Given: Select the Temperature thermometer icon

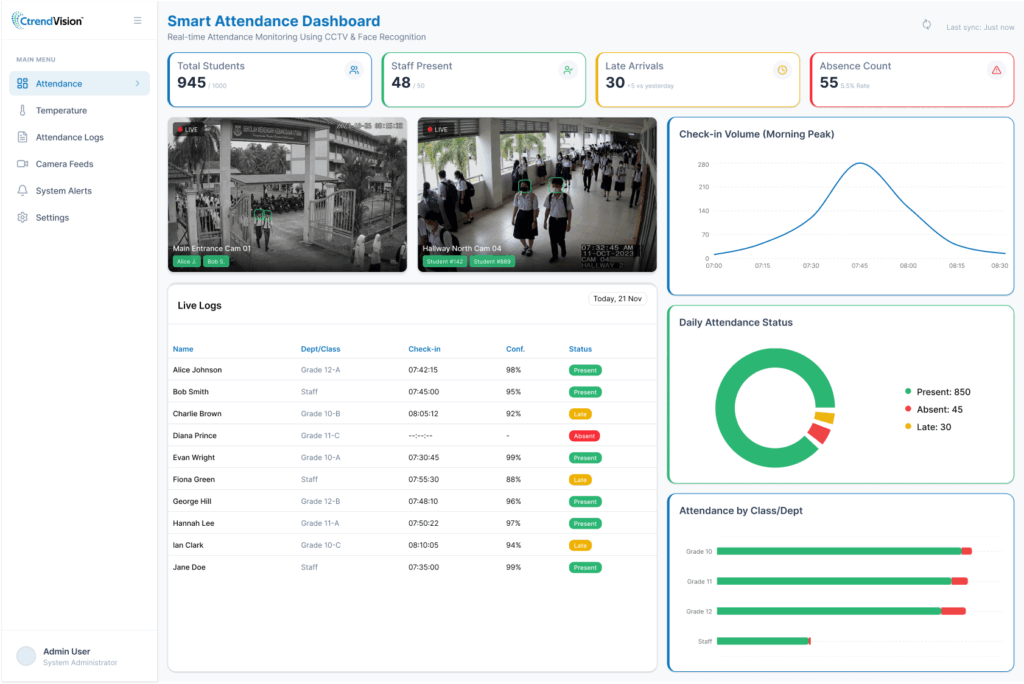Looking at the screenshot, I should [x=22, y=110].
